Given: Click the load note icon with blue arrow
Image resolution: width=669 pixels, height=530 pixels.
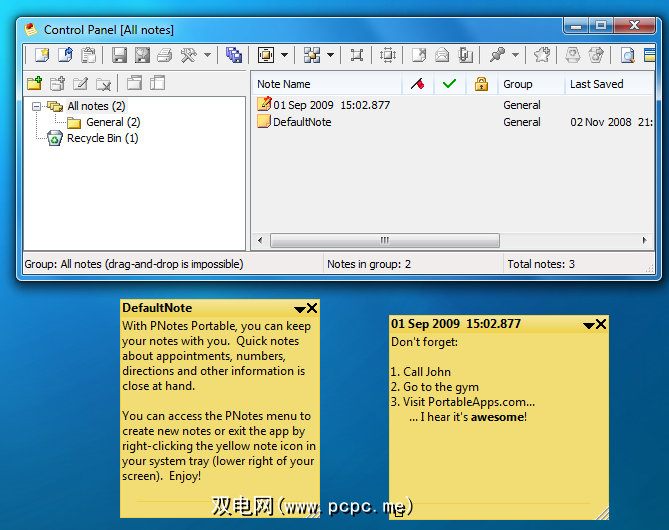Looking at the screenshot, I should (65, 55).
